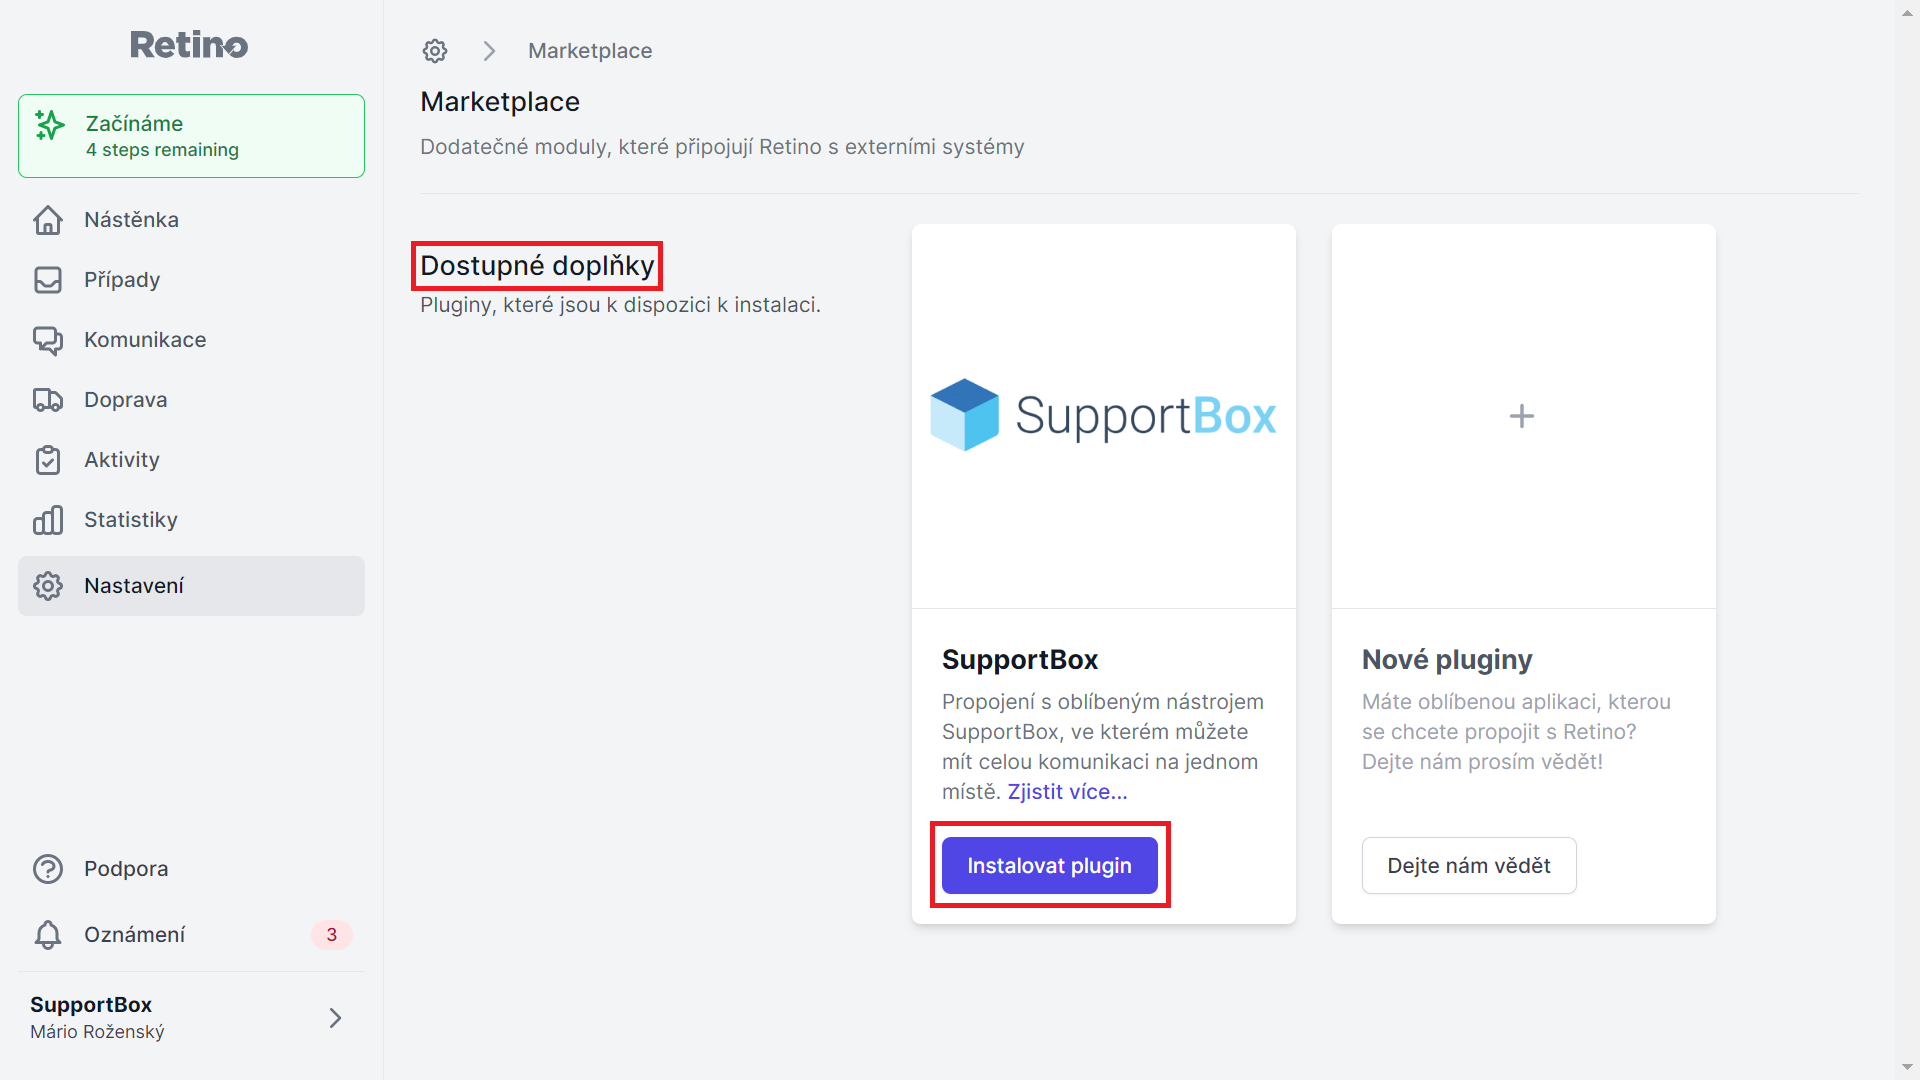Screen dimensions: 1920x1080
Task: Click the Nástěnka home icon
Action: (48, 220)
